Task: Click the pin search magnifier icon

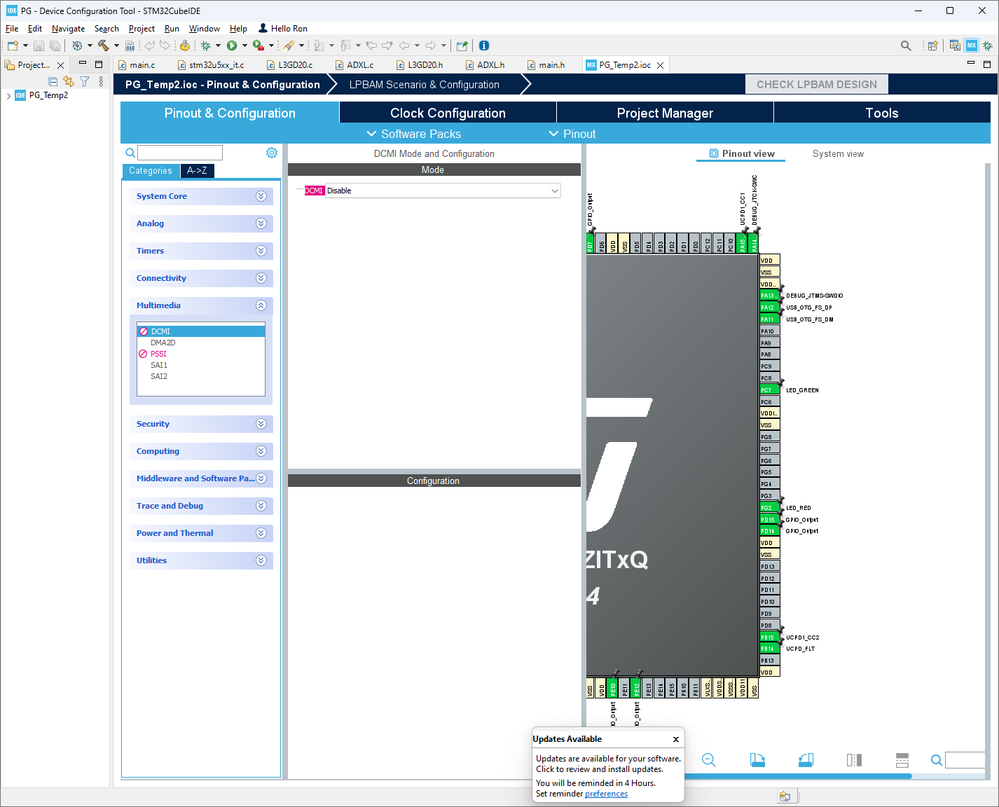Action: 936,760
